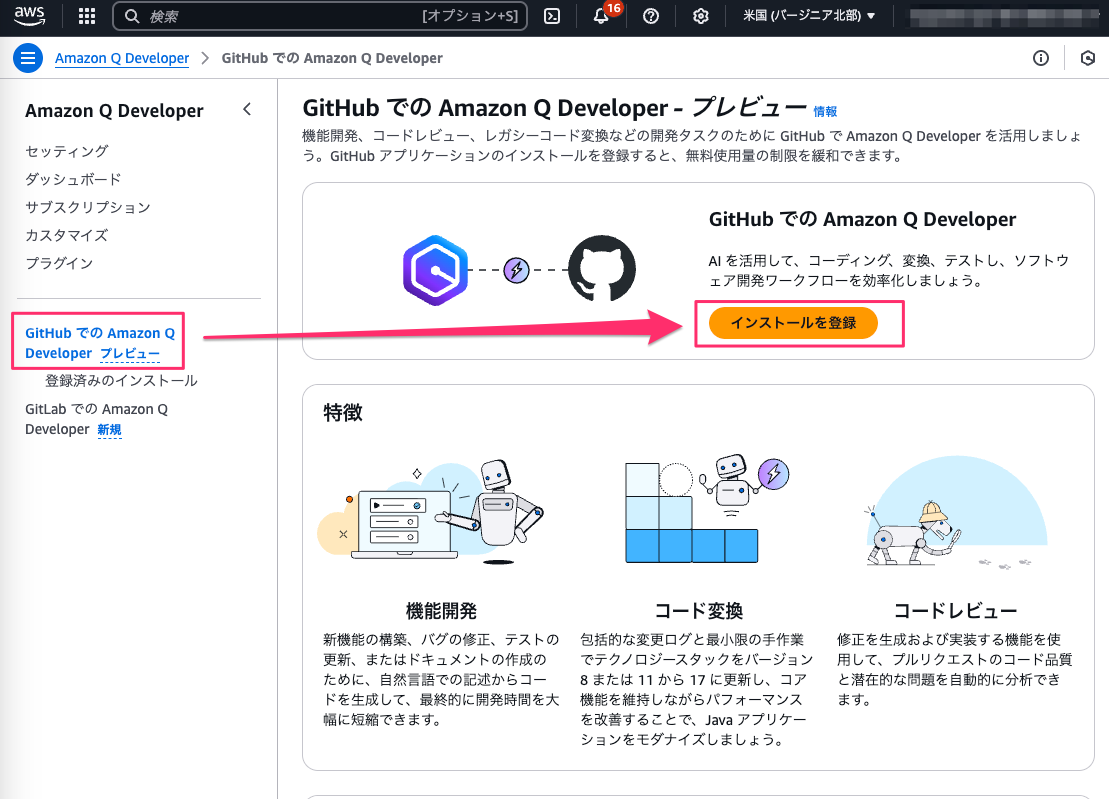
Task: Toggle the hamburger navigation menu button
Action: click(28, 58)
